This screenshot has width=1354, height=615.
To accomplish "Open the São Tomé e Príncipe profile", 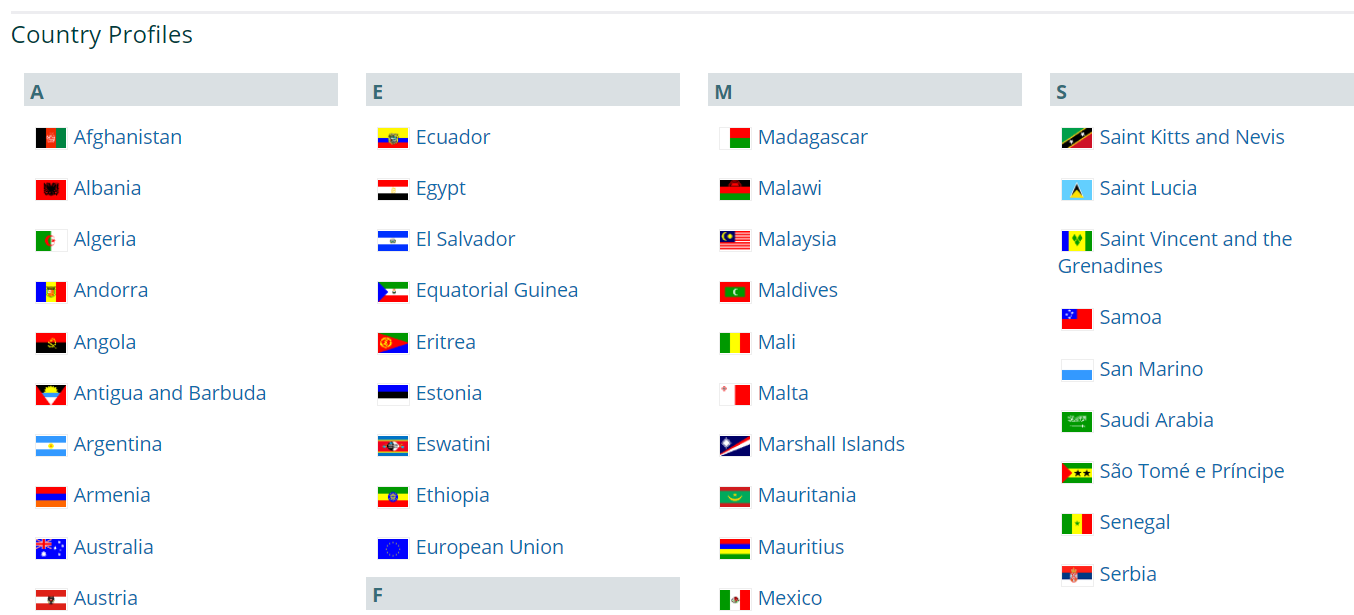I will (1192, 471).
